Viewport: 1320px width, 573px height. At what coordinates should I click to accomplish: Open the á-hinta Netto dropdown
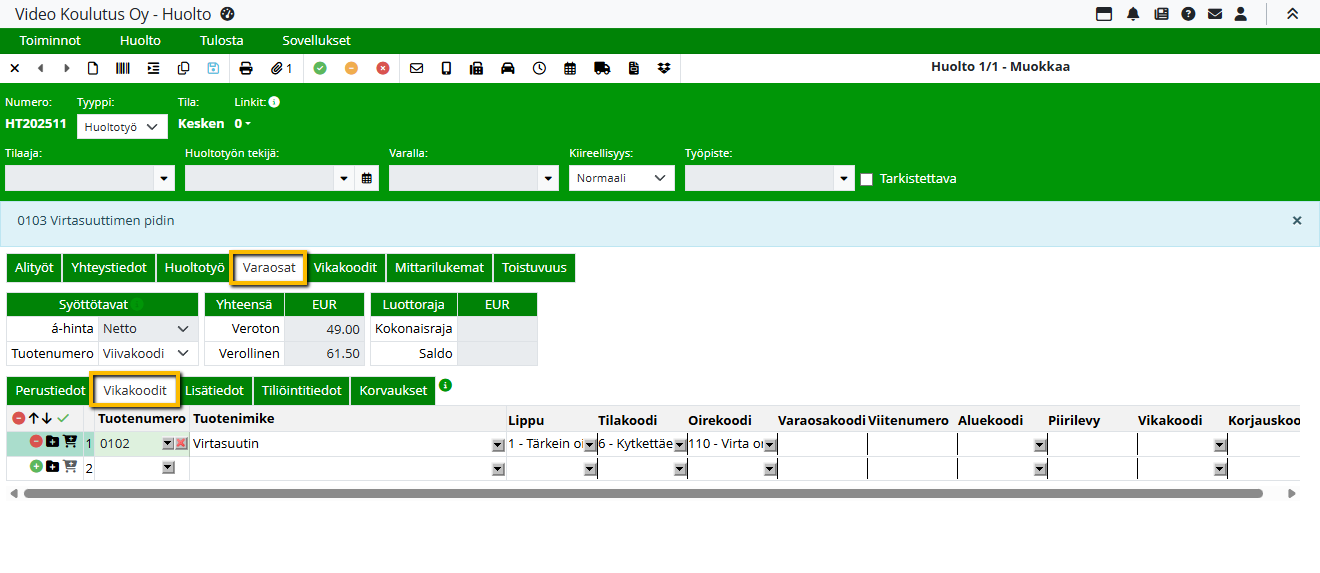(x=148, y=329)
